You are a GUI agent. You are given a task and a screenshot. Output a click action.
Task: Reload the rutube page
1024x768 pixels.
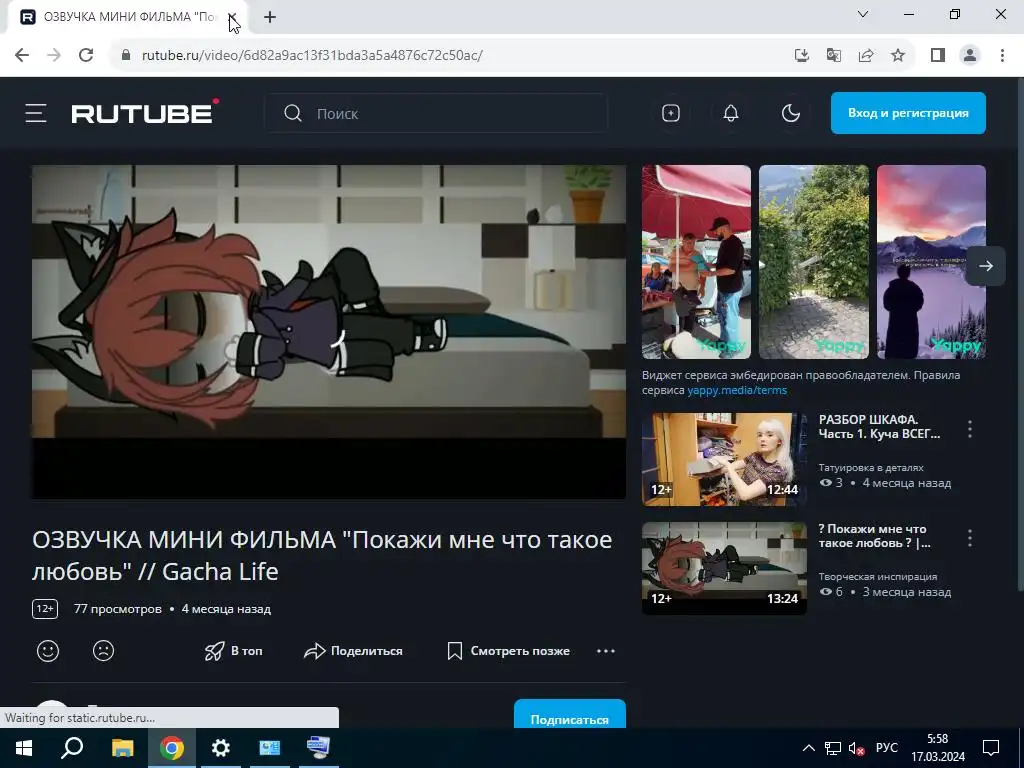coord(86,55)
